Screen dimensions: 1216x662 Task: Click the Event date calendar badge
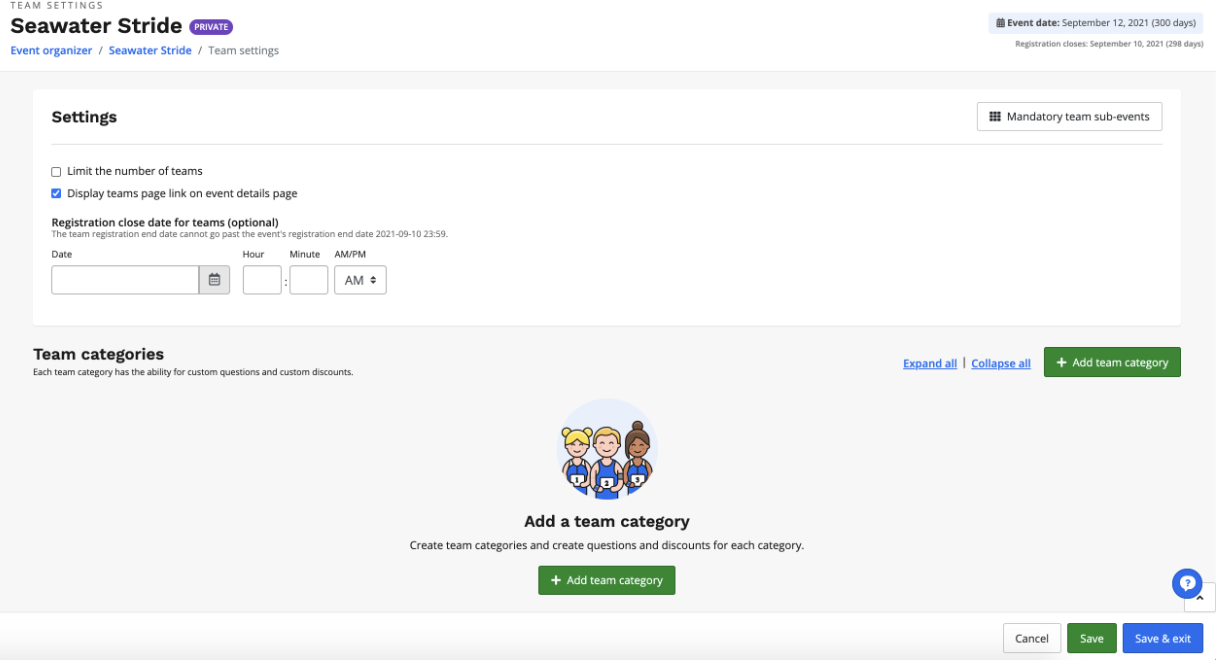[x=1096, y=23]
